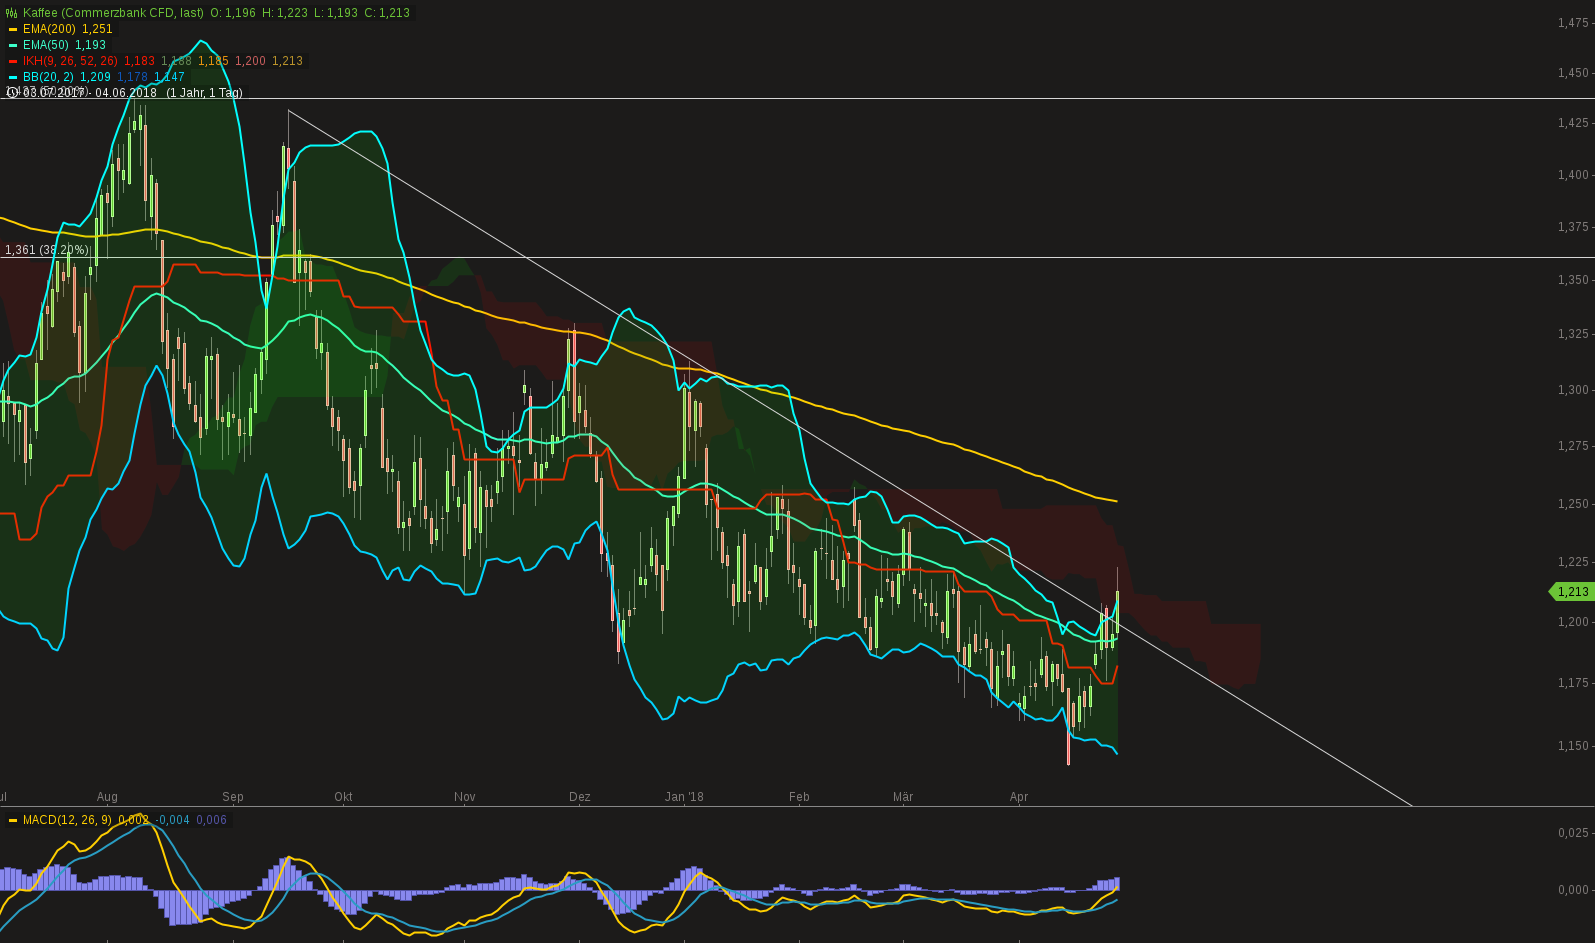Click the Mär label on the time axis

903,797
